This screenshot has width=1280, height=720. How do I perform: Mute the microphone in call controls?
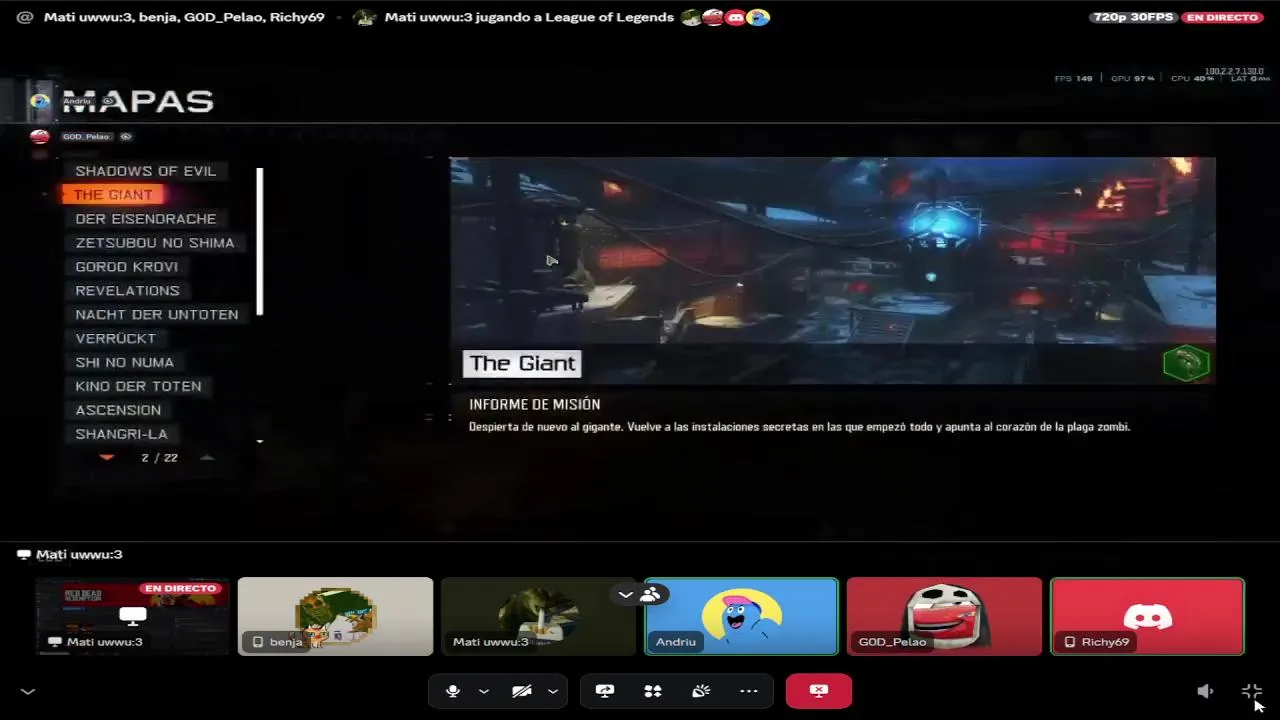[x=453, y=691]
